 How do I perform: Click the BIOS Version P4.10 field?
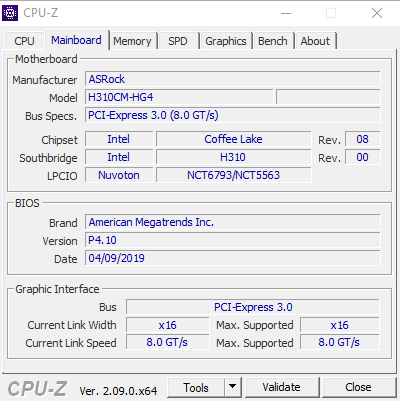point(233,240)
